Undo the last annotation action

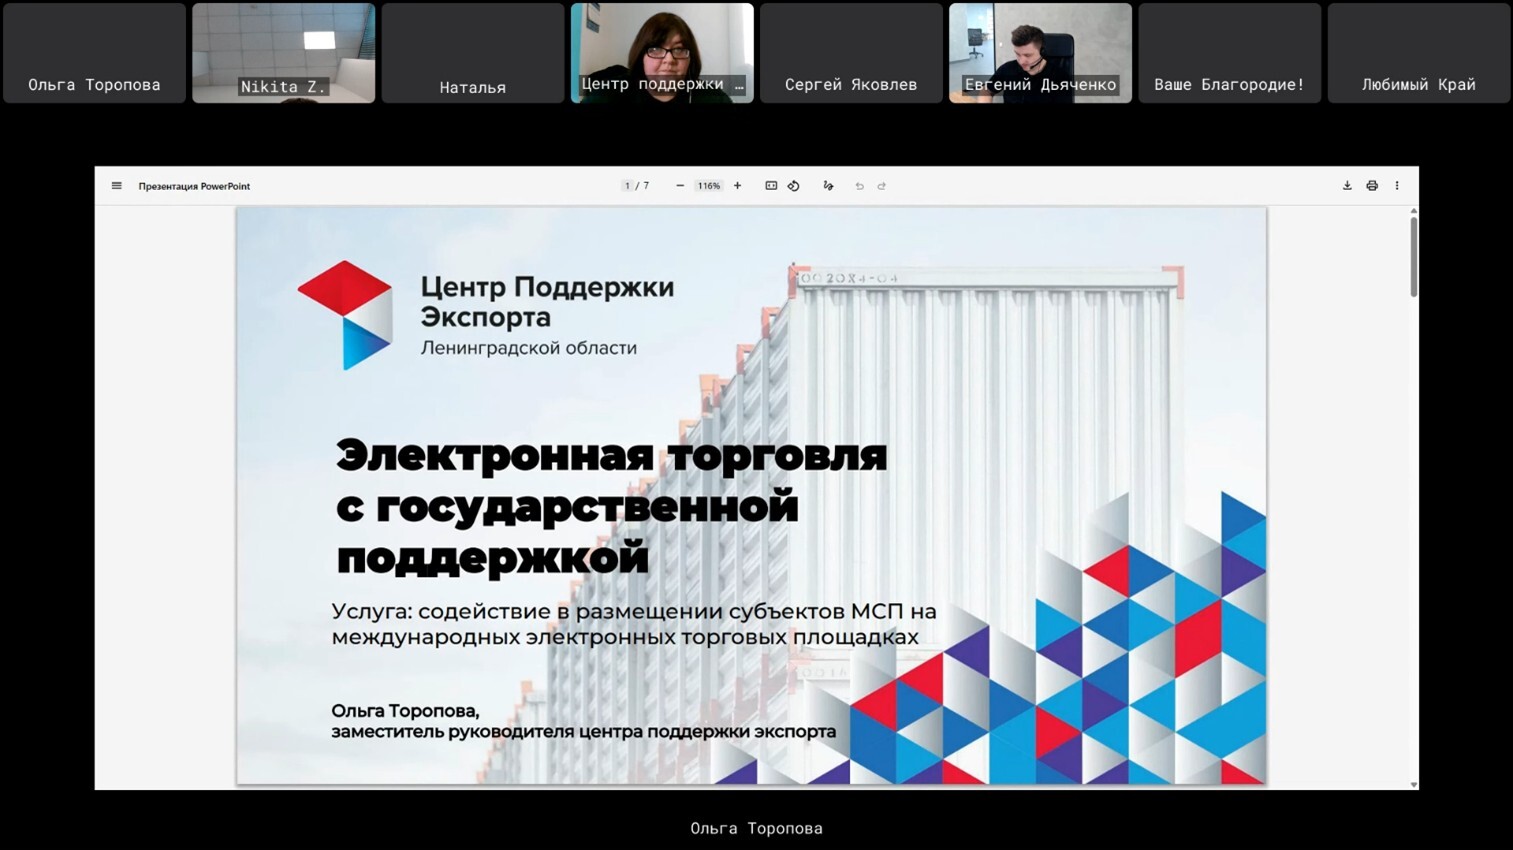pyautogui.click(x=859, y=186)
